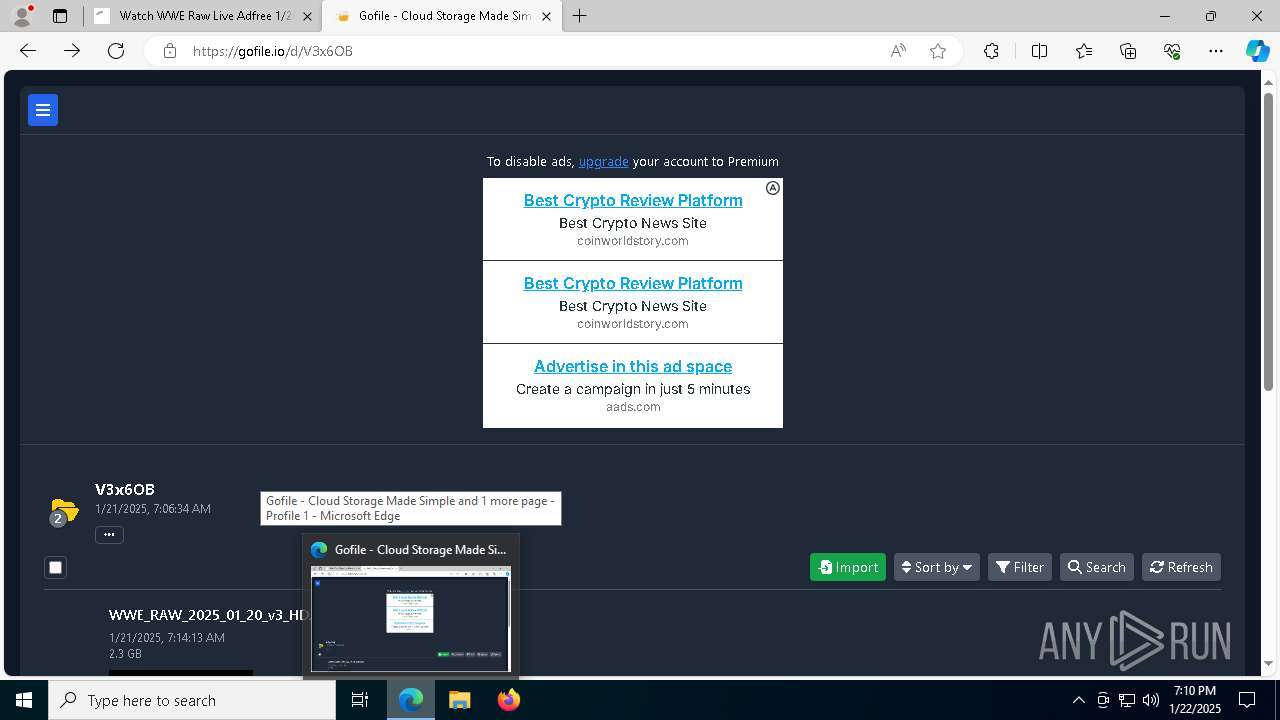The image size is (1280, 720).
Task: Reload the Gofile page
Action: [x=116, y=51]
